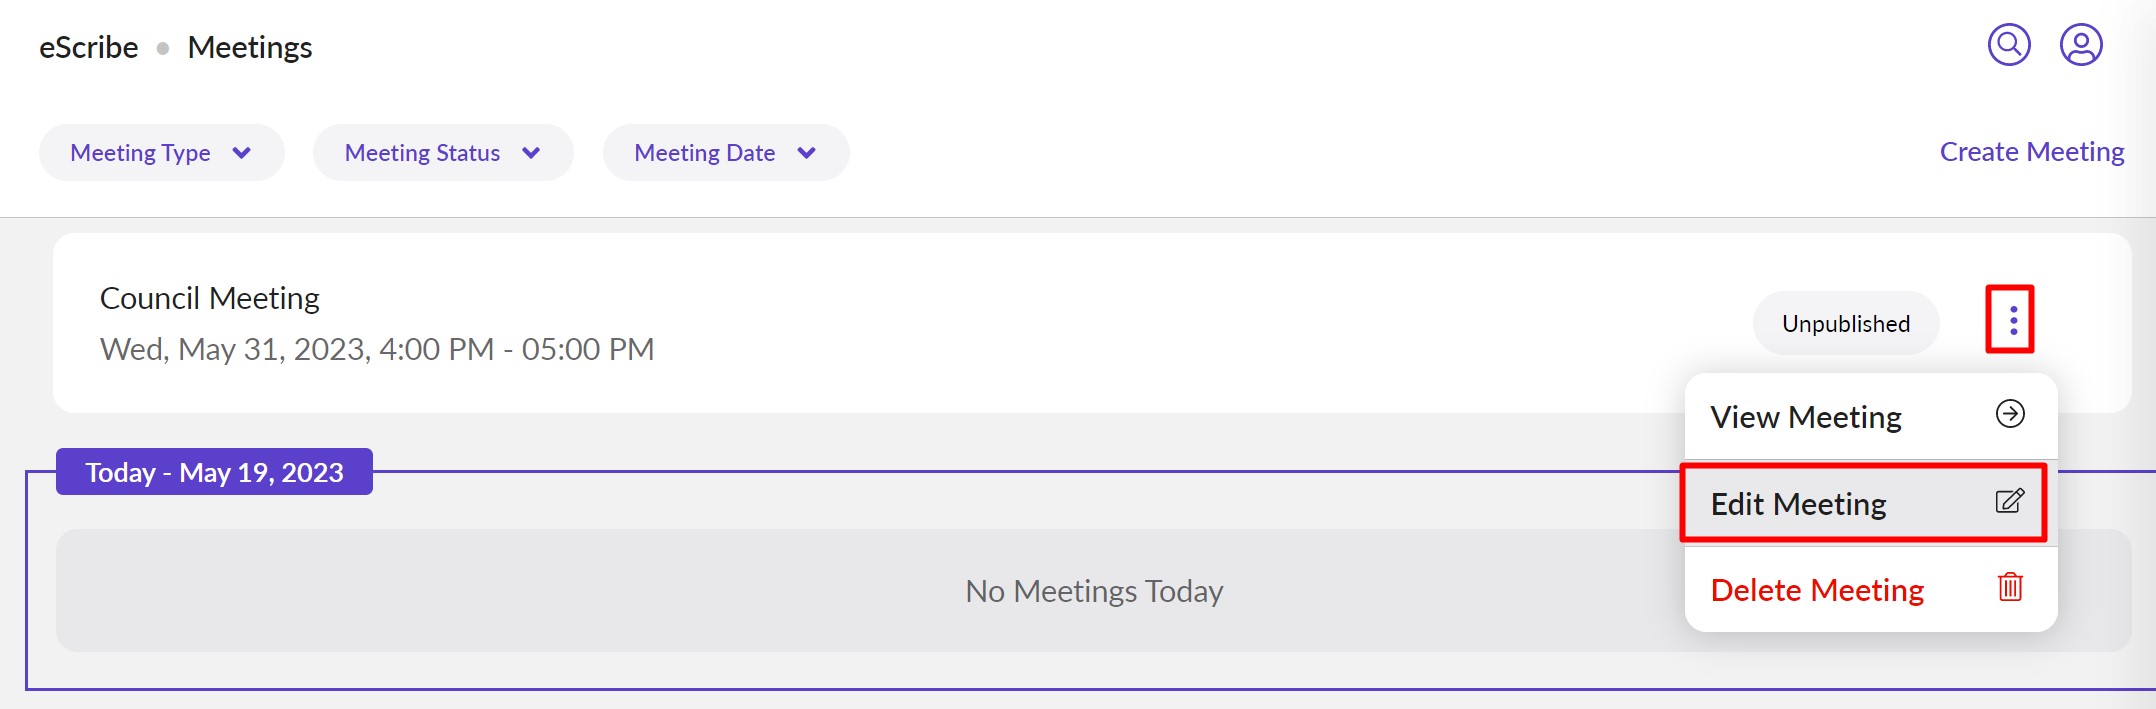This screenshot has width=2156, height=709.
Task: Click the No Meetings Today area
Action: 1094,590
